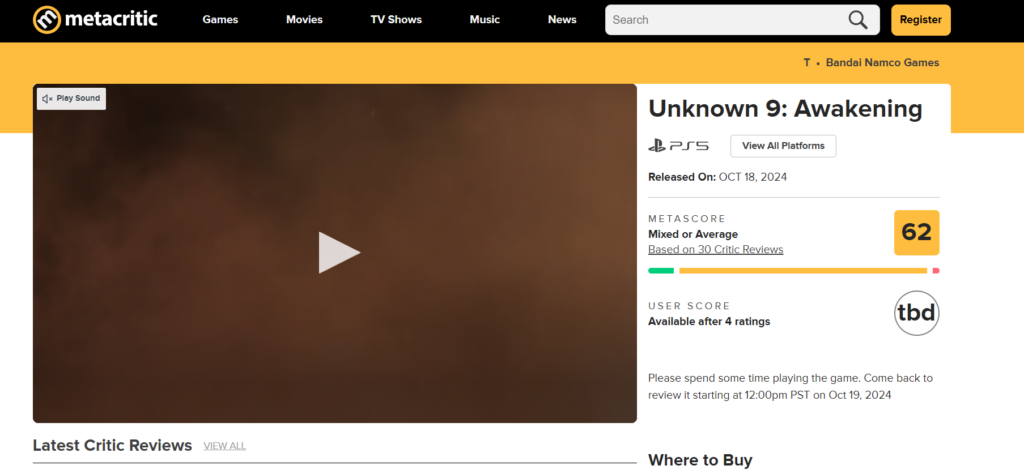Click the tbd user score circle
Image resolution: width=1024 pixels, height=474 pixels.
click(x=916, y=313)
